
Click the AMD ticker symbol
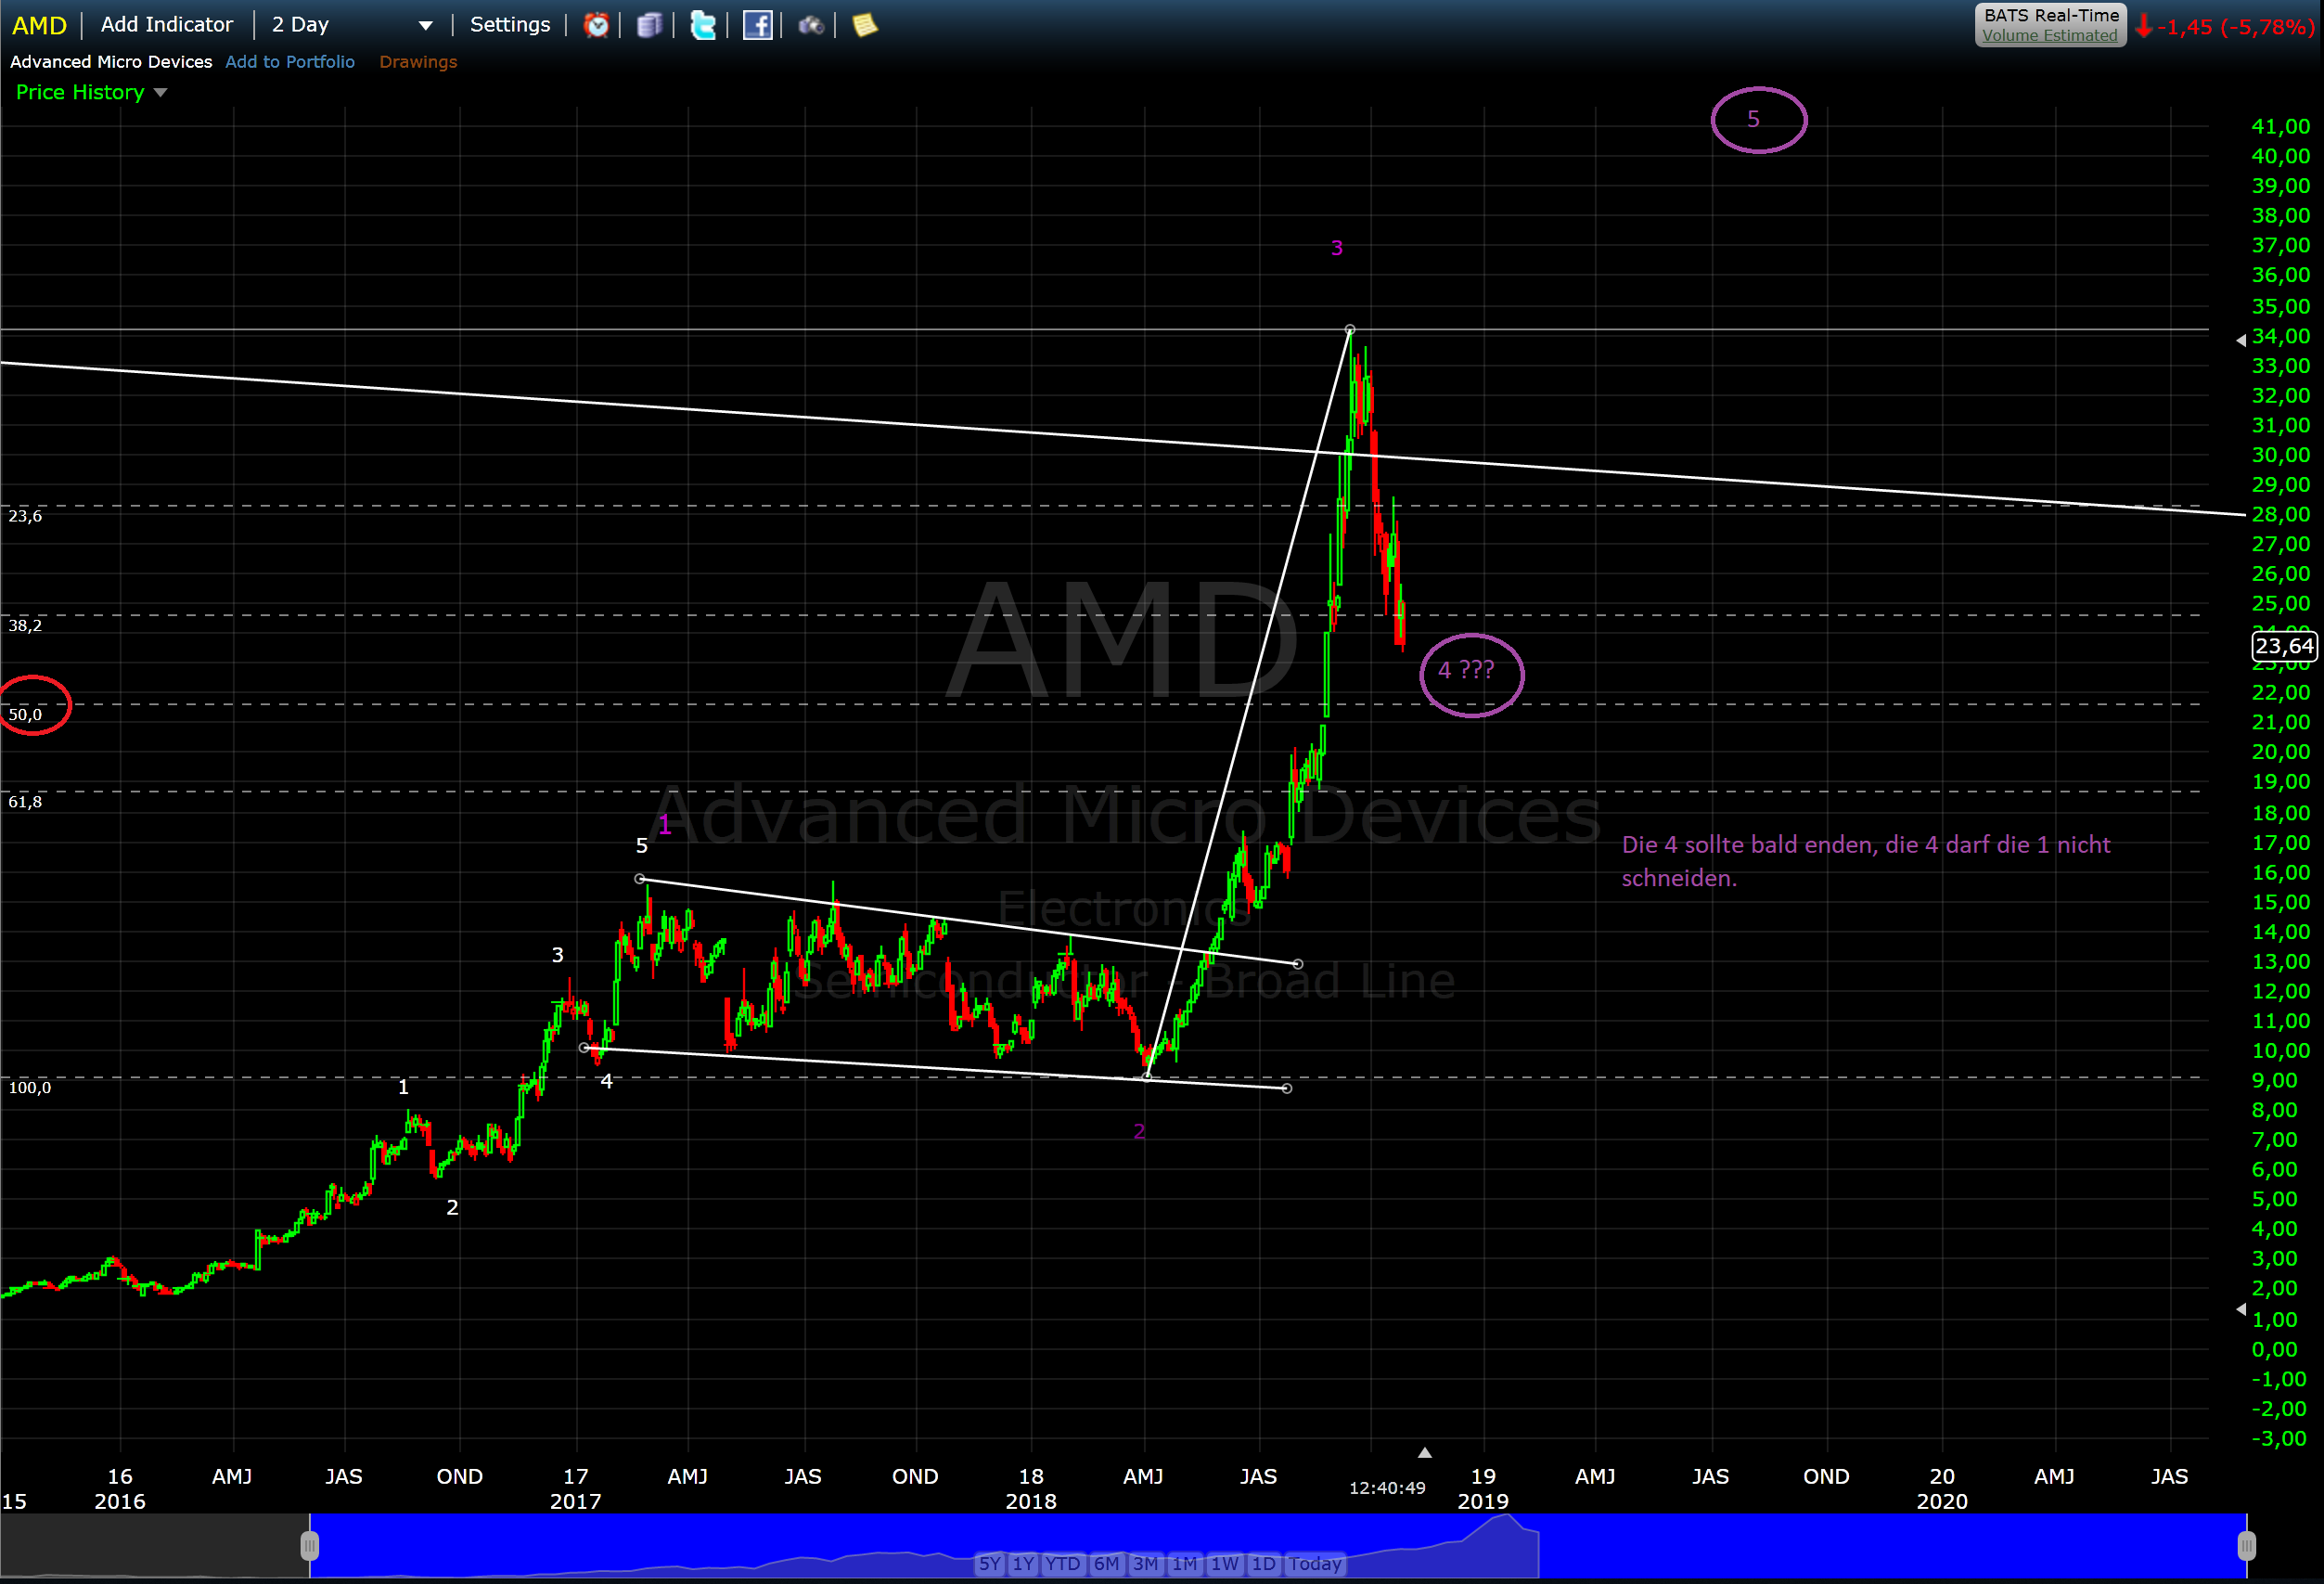coord(39,25)
